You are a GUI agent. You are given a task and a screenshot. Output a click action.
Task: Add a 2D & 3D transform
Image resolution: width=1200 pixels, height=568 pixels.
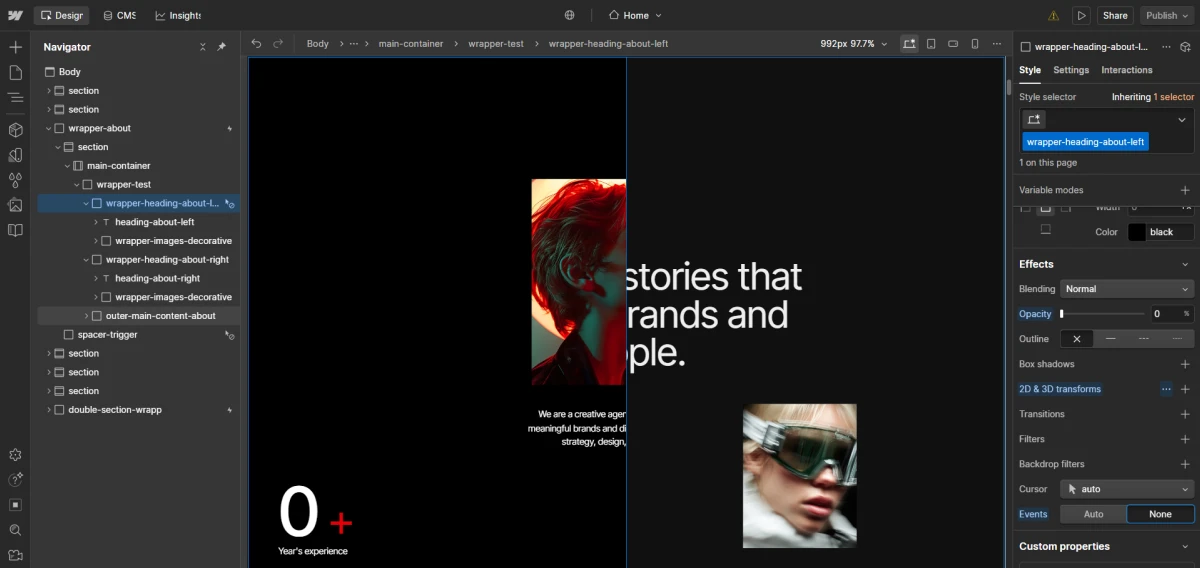pyautogui.click(x=1185, y=389)
